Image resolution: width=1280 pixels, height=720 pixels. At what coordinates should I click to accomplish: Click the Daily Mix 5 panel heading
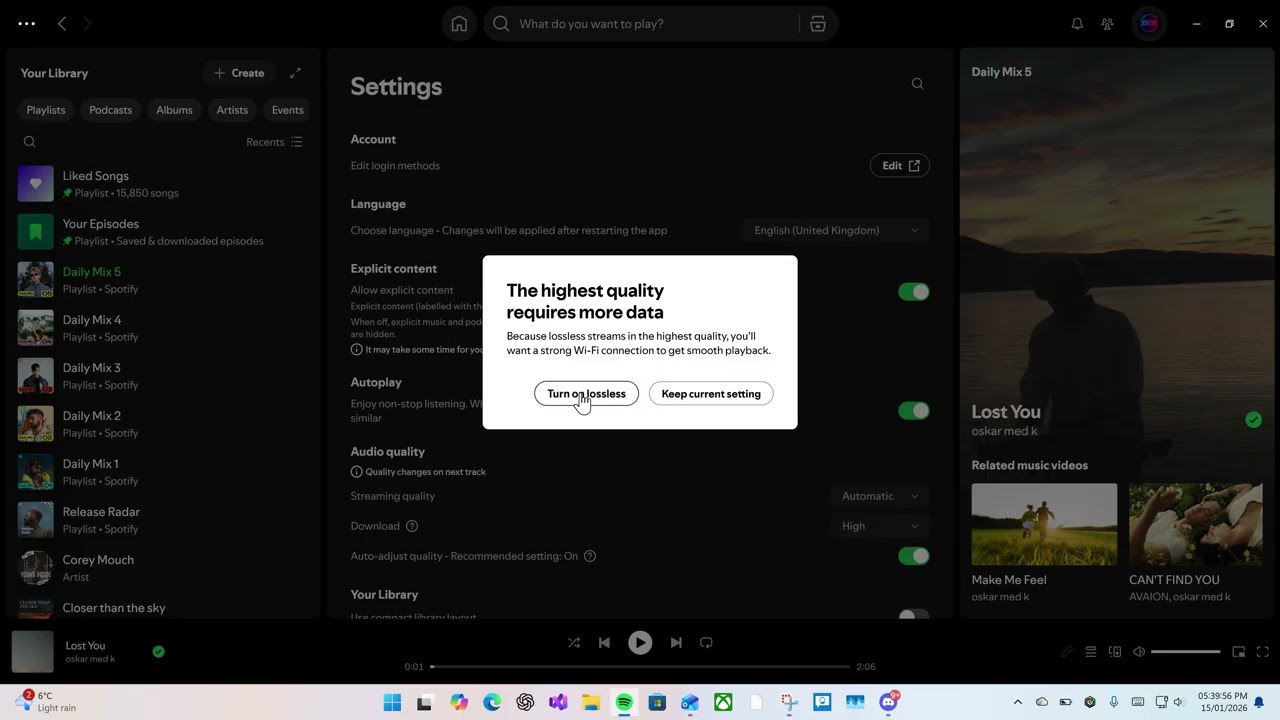pos(1001,72)
